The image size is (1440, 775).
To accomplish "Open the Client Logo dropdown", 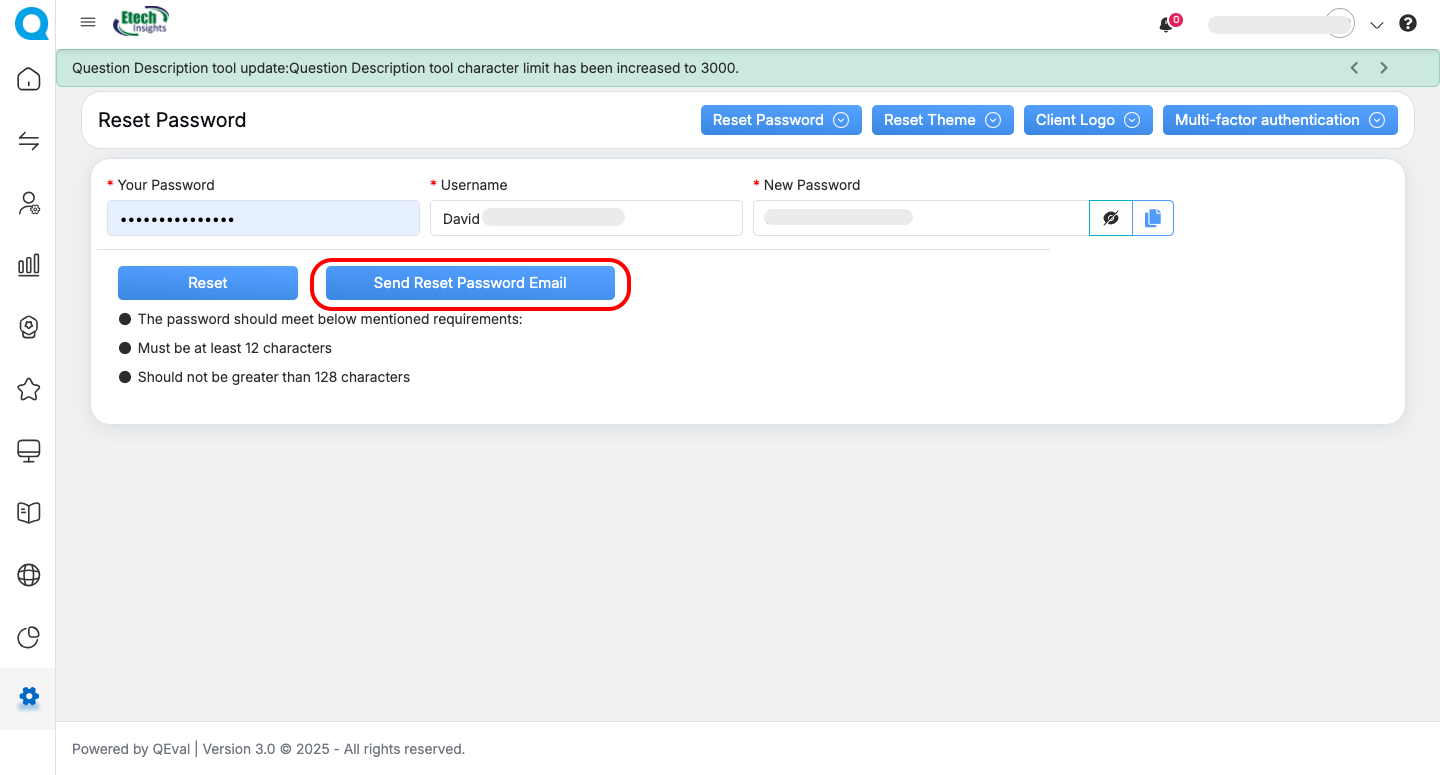I will pos(1087,120).
